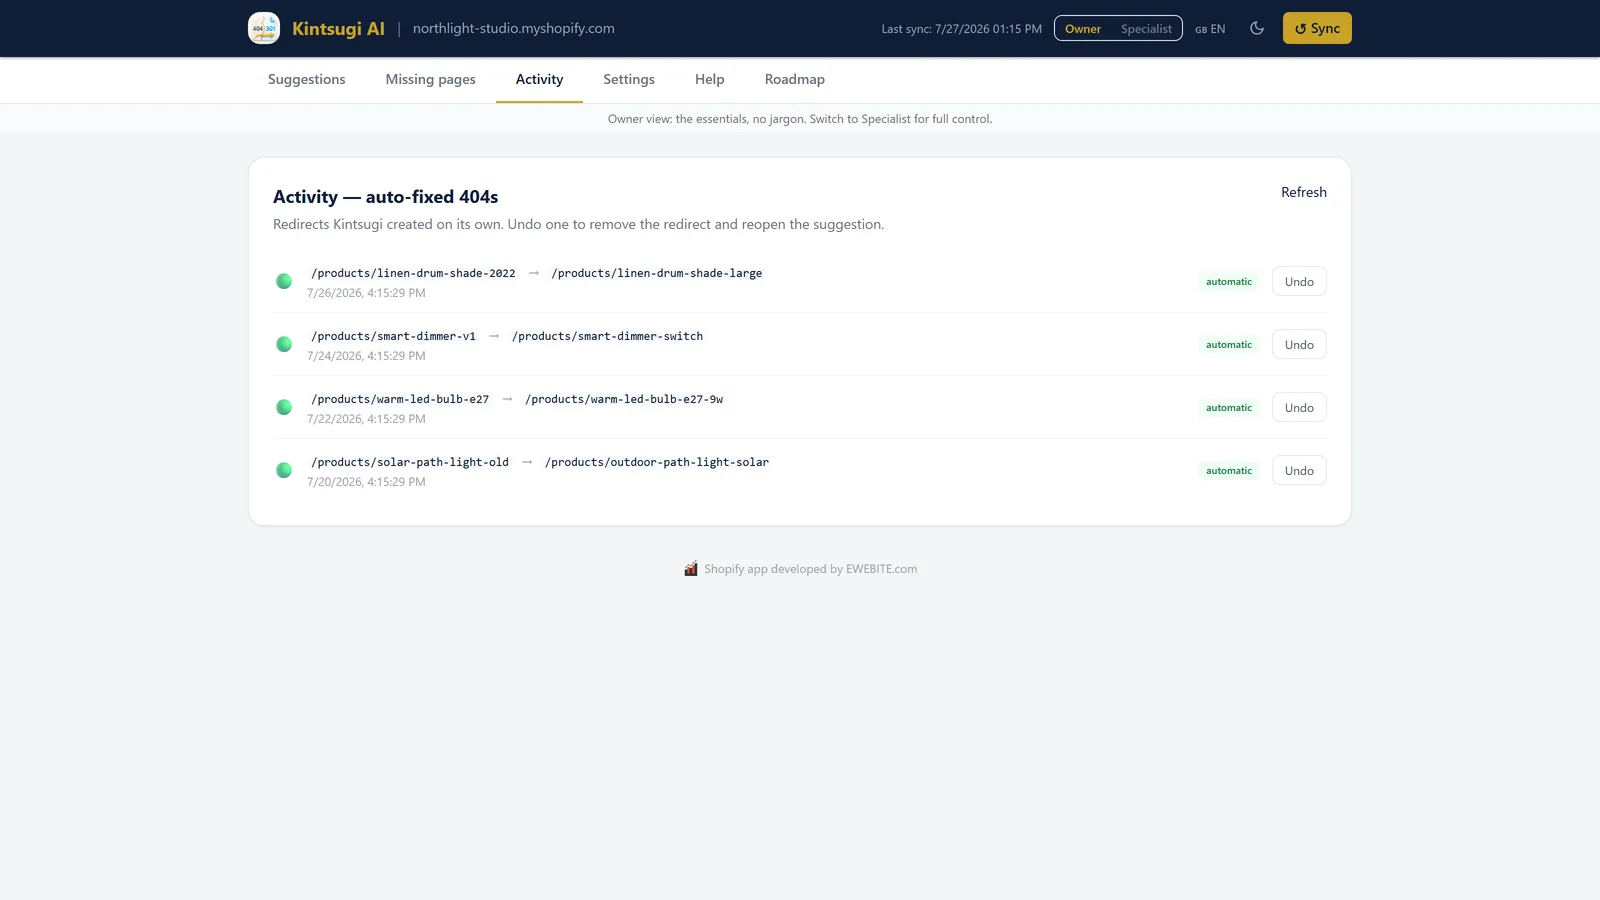The image size is (1600, 900).
Task: Refresh the activity list
Action: click(1304, 192)
